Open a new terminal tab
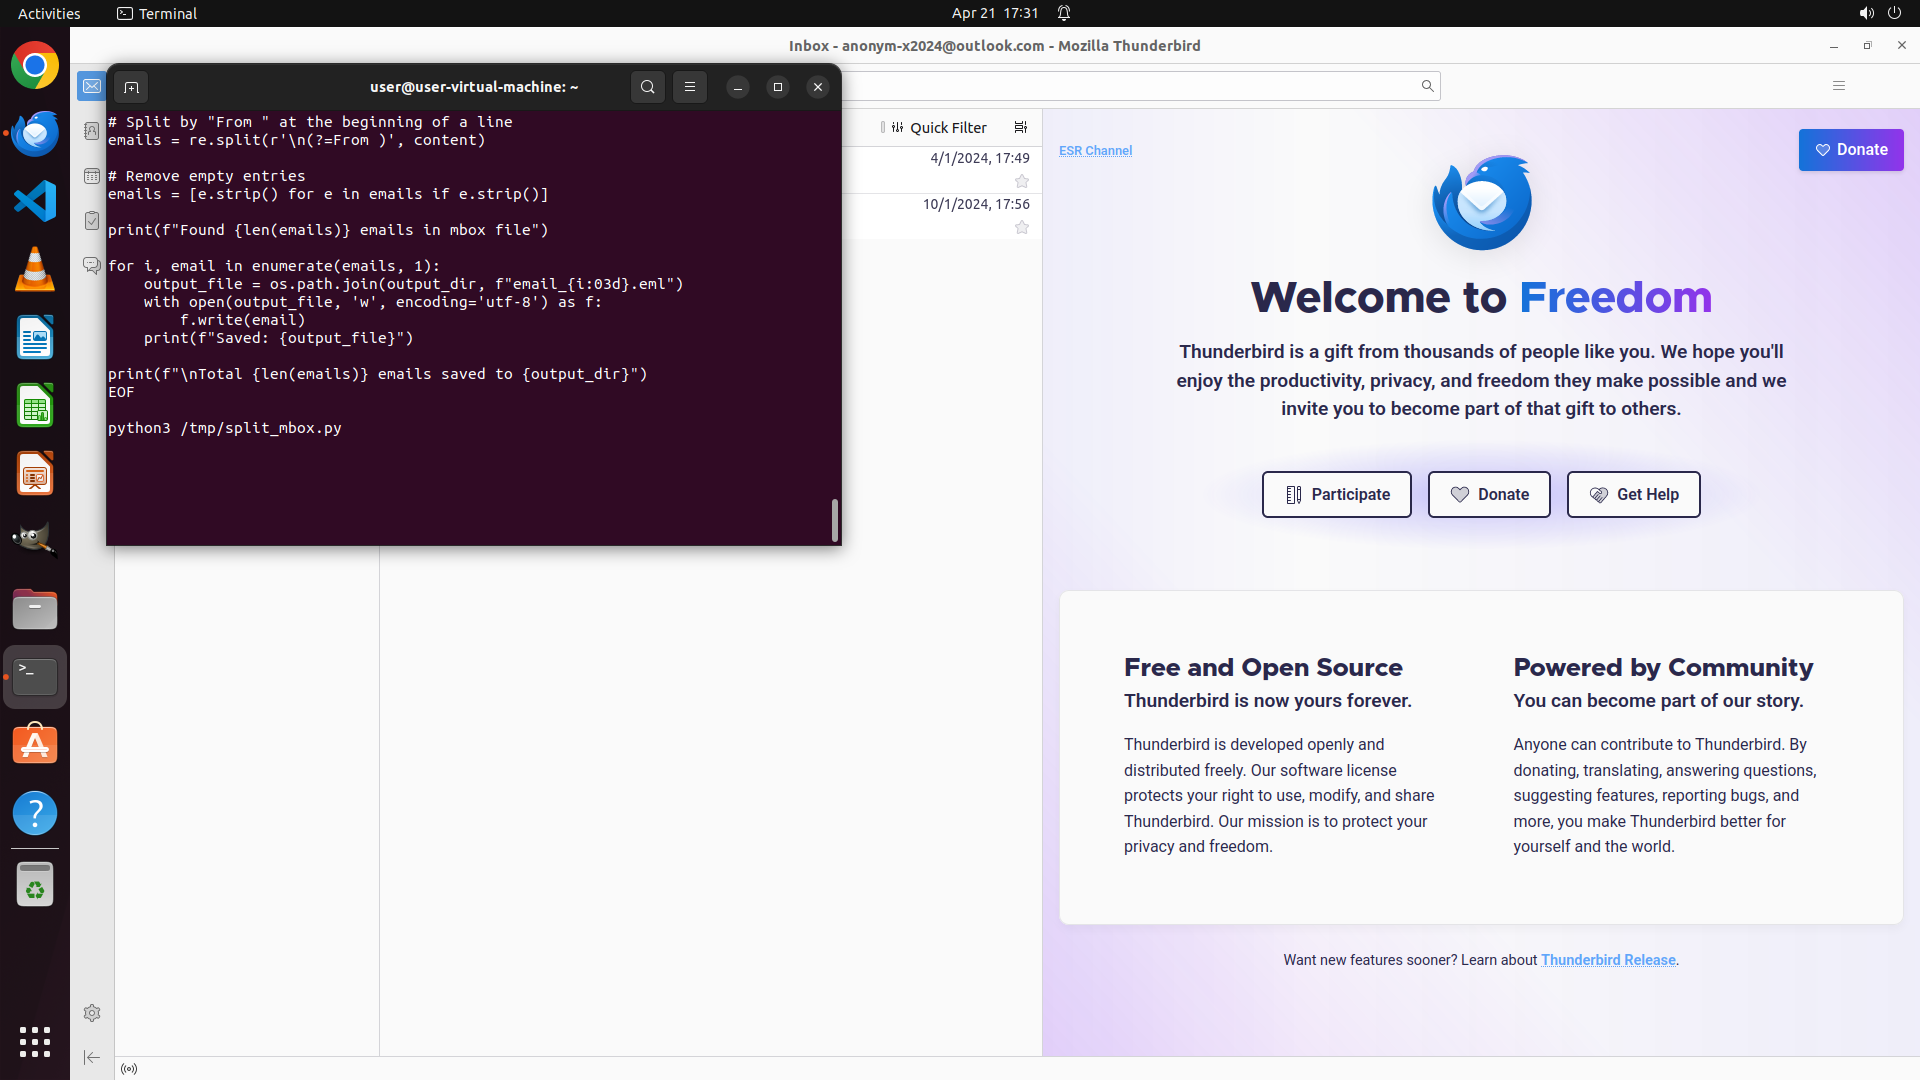The width and height of the screenshot is (1920, 1080). click(131, 87)
